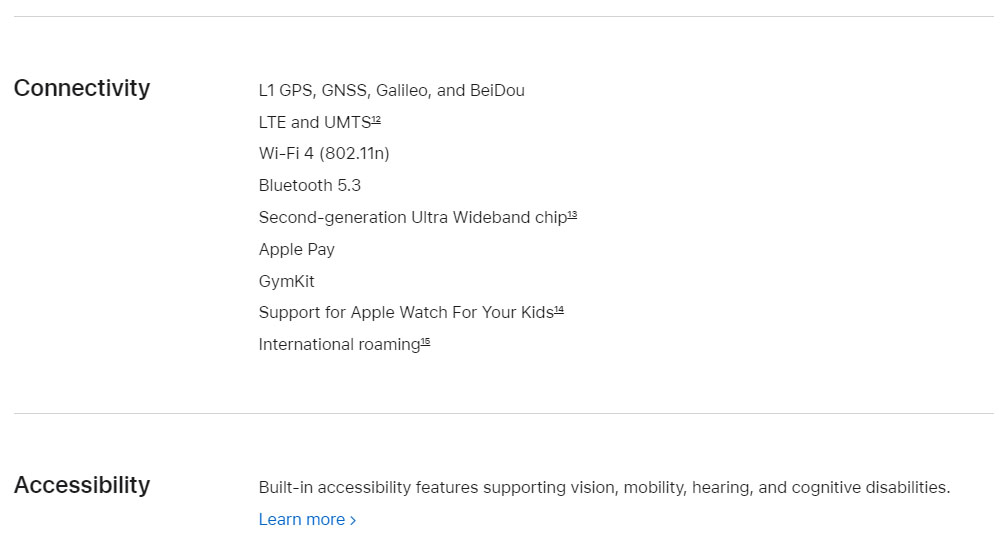Follow footnote 14 after Apple Watch For Your Kids
This screenshot has width=1005, height=539.
[559, 310]
